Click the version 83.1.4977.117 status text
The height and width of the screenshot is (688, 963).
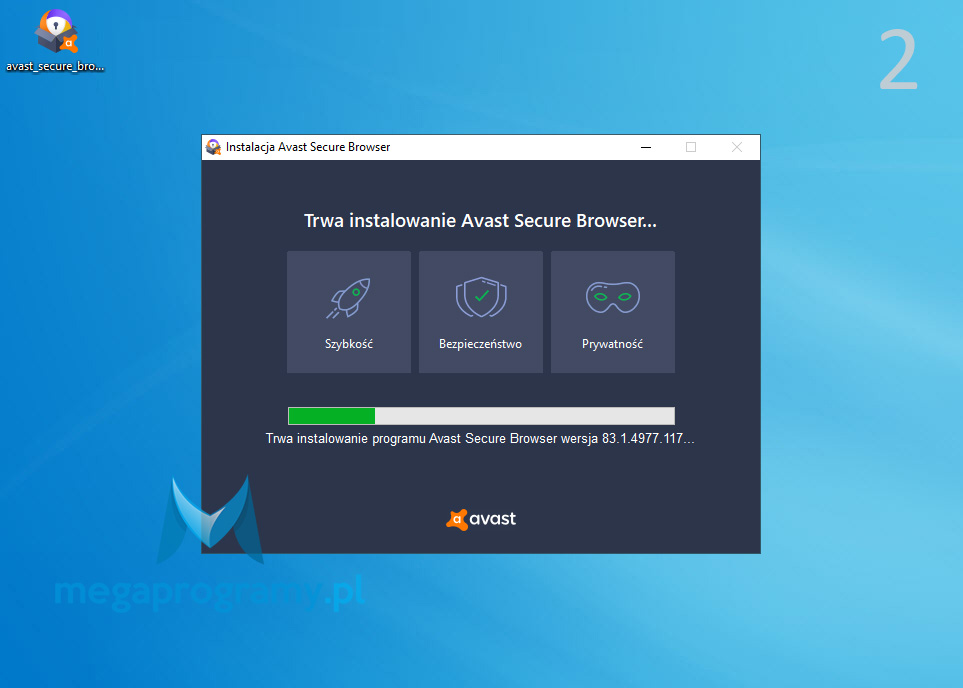[480, 439]
